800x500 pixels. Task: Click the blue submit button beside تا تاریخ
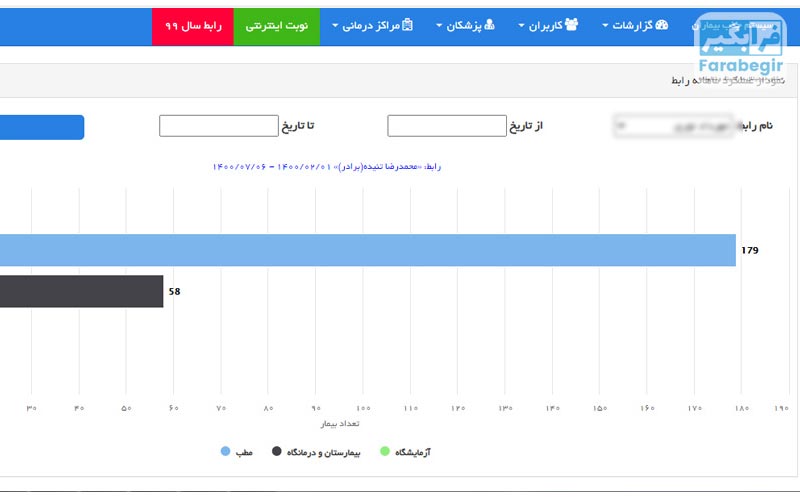[42, 127]
